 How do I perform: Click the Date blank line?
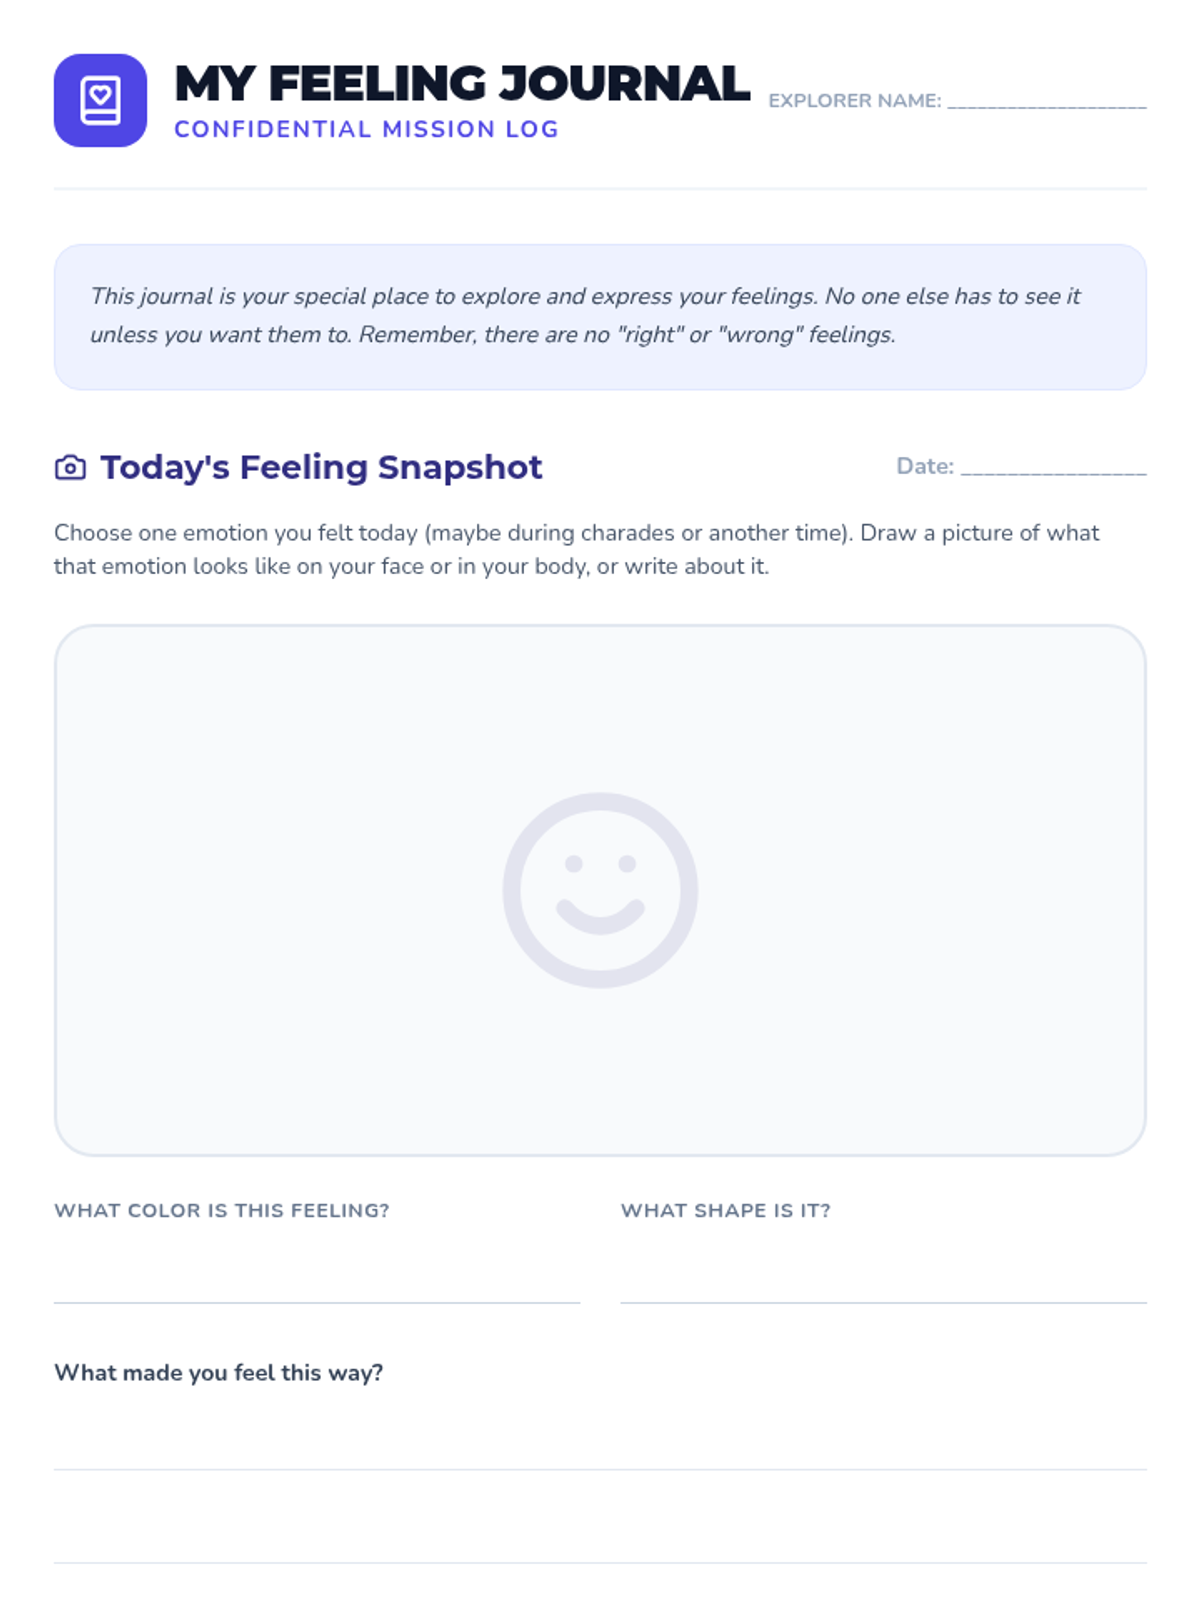tap(1053, 468)
